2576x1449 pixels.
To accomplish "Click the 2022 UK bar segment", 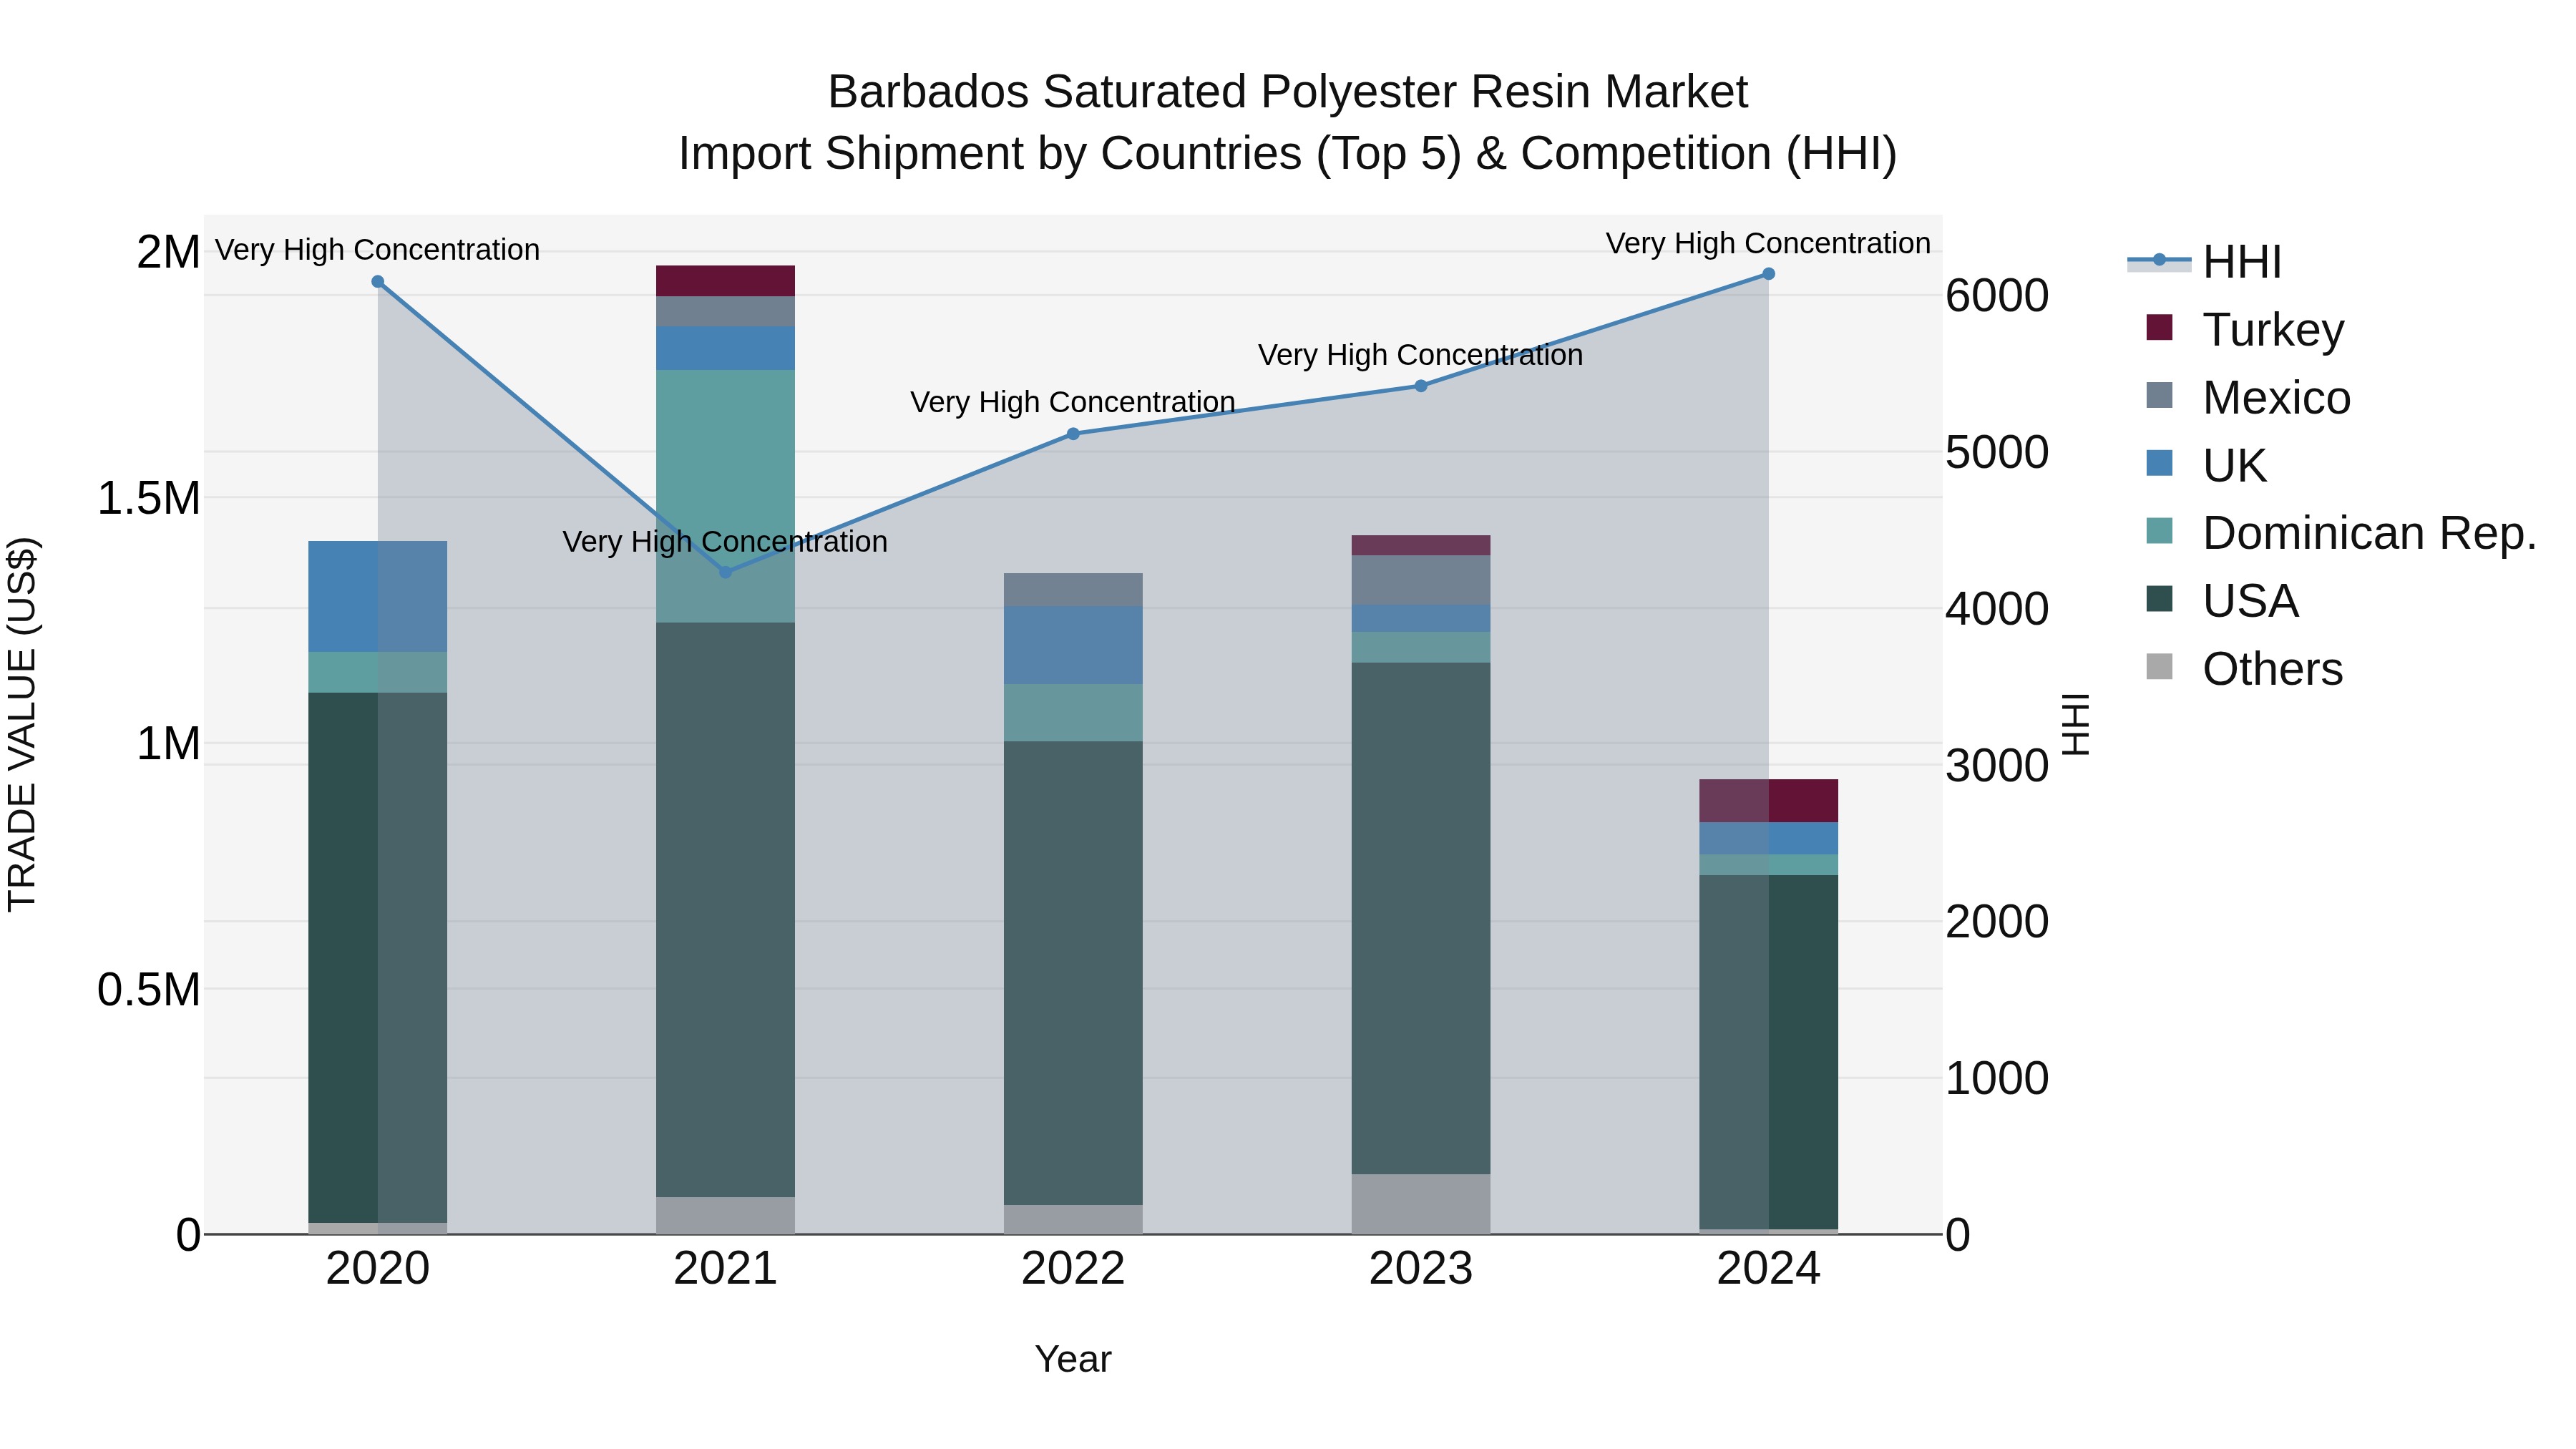I will (x=1073, y=645).
